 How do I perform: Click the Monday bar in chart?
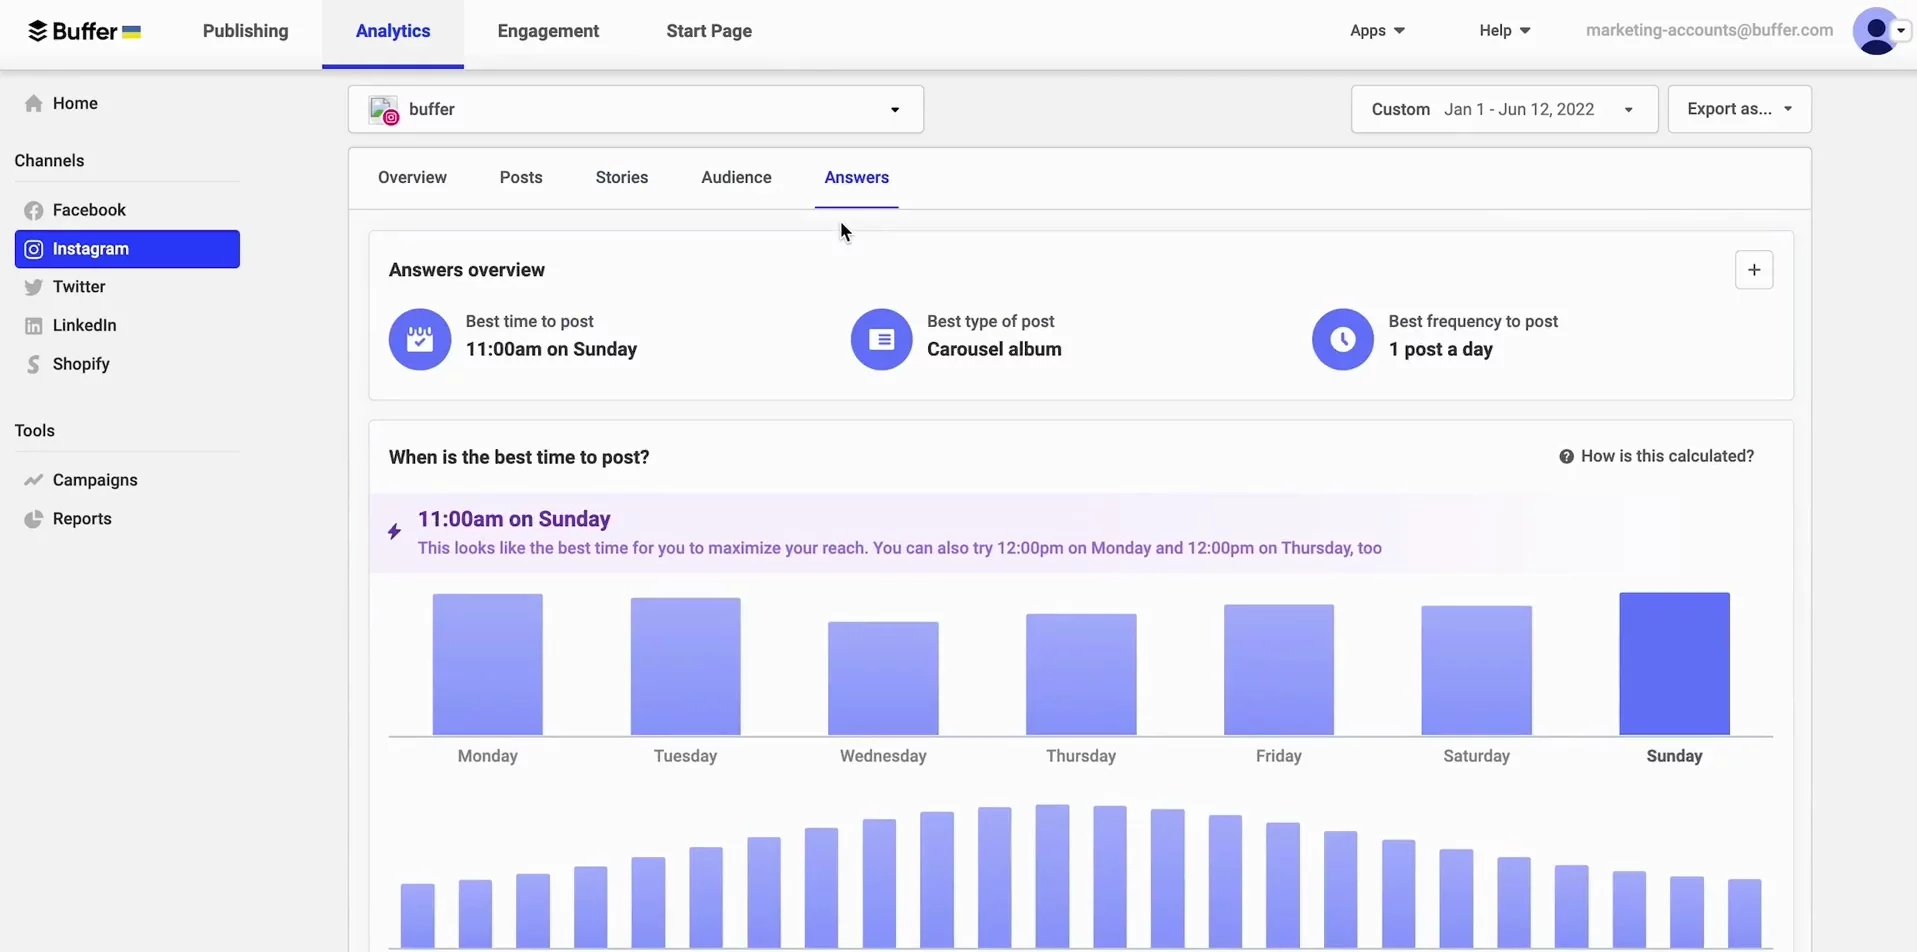(x=488, y=665)
